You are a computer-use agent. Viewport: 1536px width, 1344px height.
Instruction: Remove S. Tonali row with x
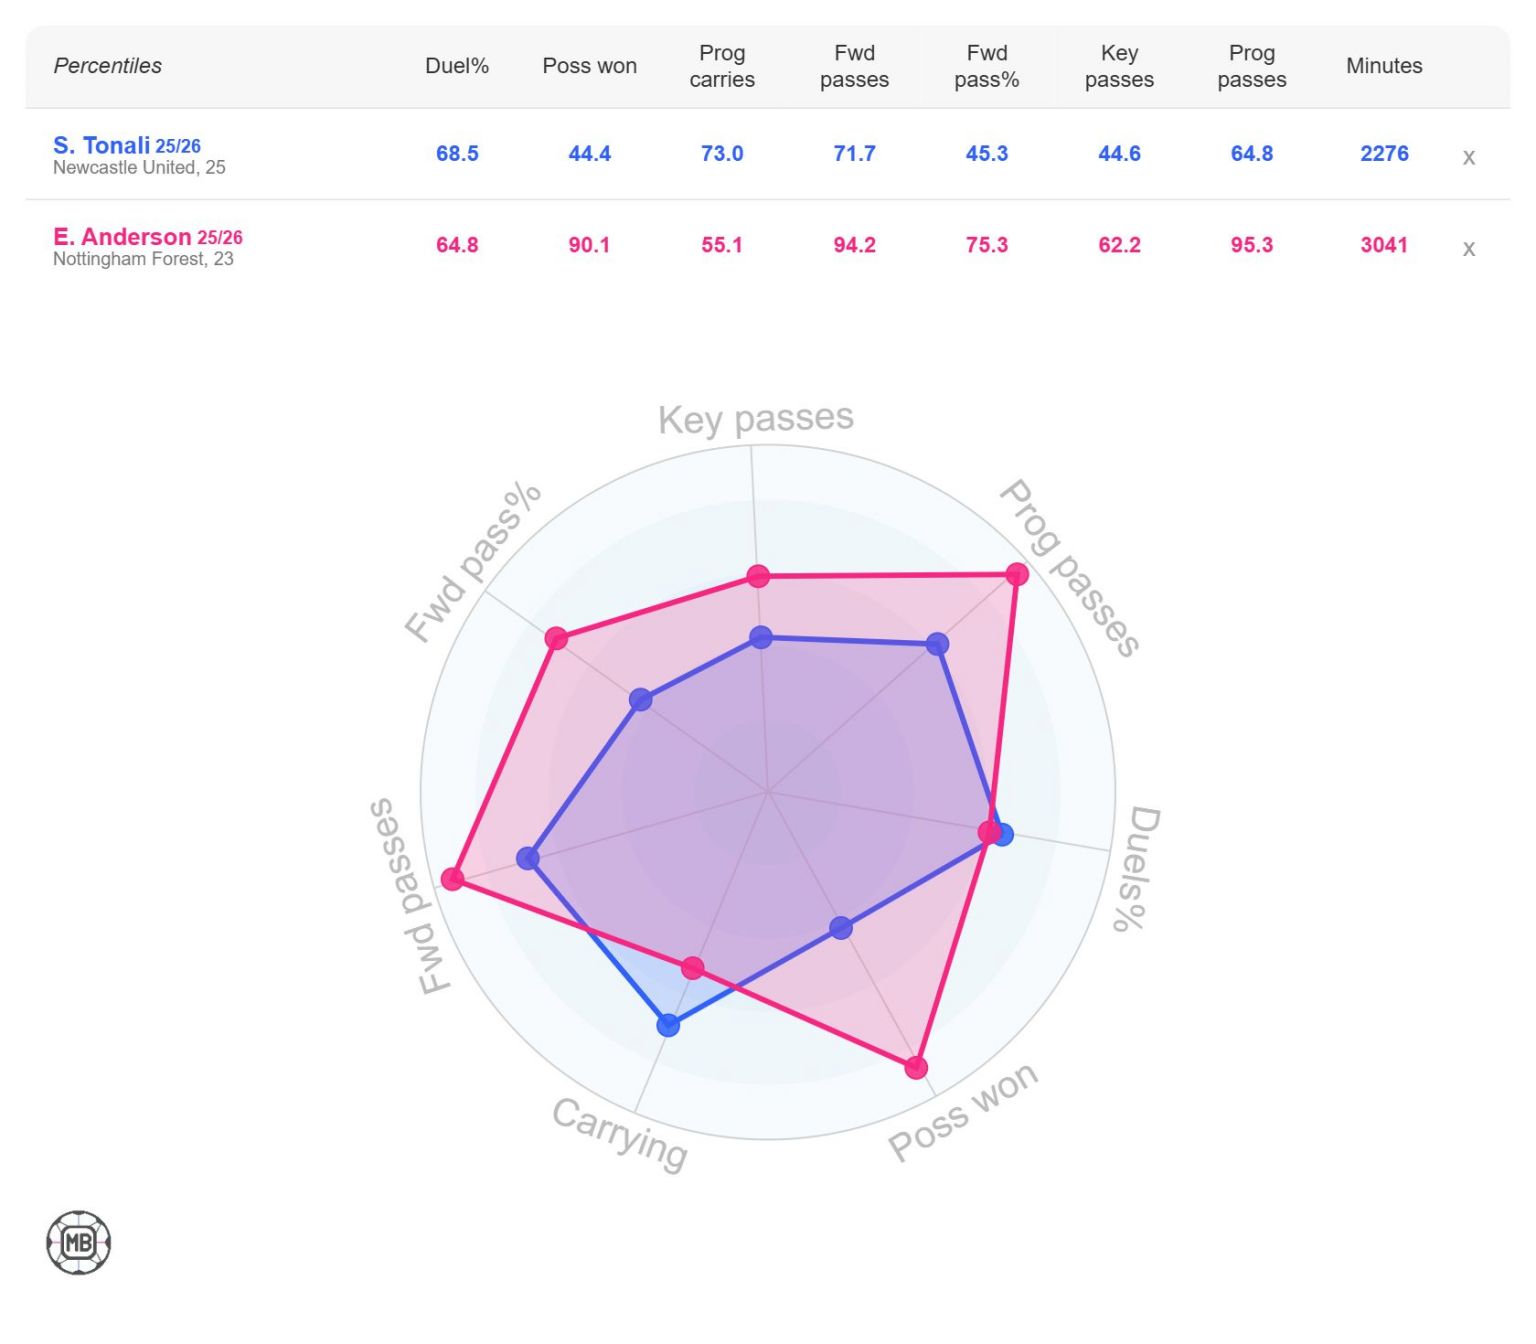click(x=1468, y=157)
